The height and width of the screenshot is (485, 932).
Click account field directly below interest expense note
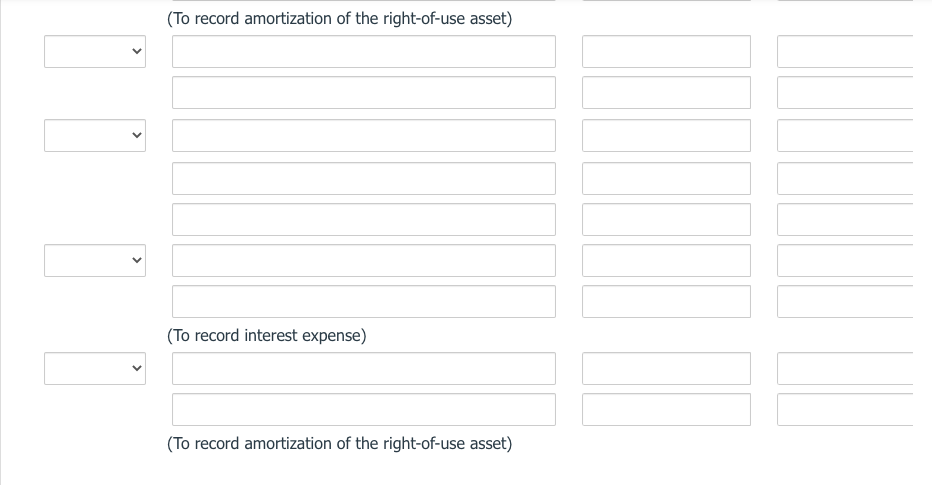click(x=363, y=368)
